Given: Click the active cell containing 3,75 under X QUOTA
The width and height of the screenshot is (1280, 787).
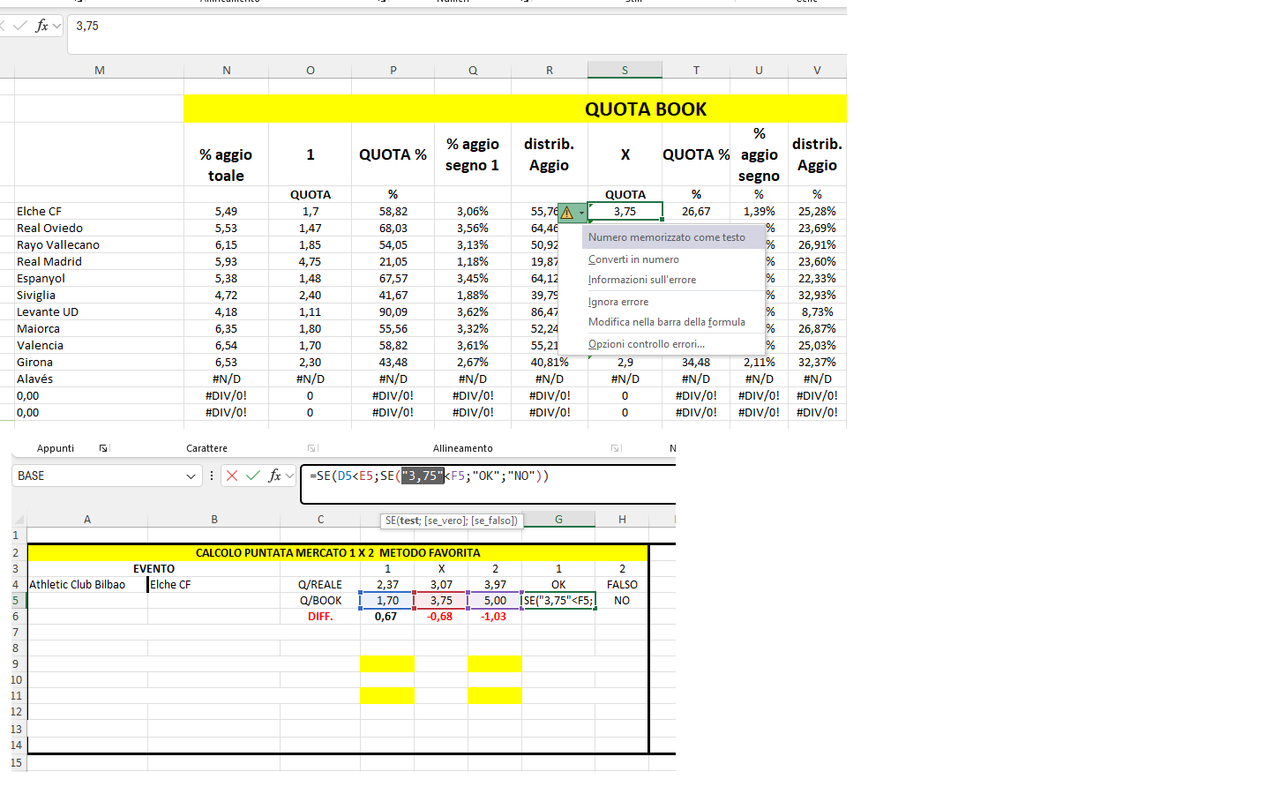Looking at the screenshot, I should pyautogui.click(x=625, y=212).
